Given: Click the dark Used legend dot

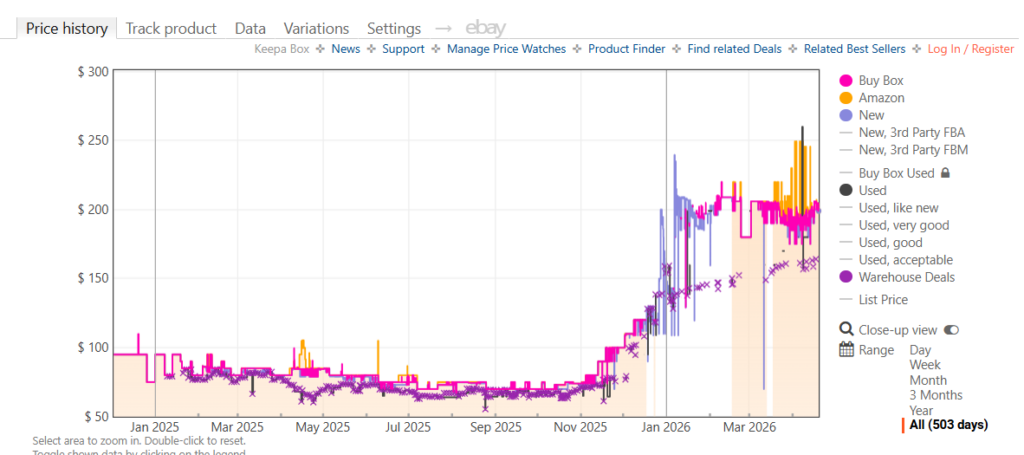Looking at the screenshot, I should (846, 190).
